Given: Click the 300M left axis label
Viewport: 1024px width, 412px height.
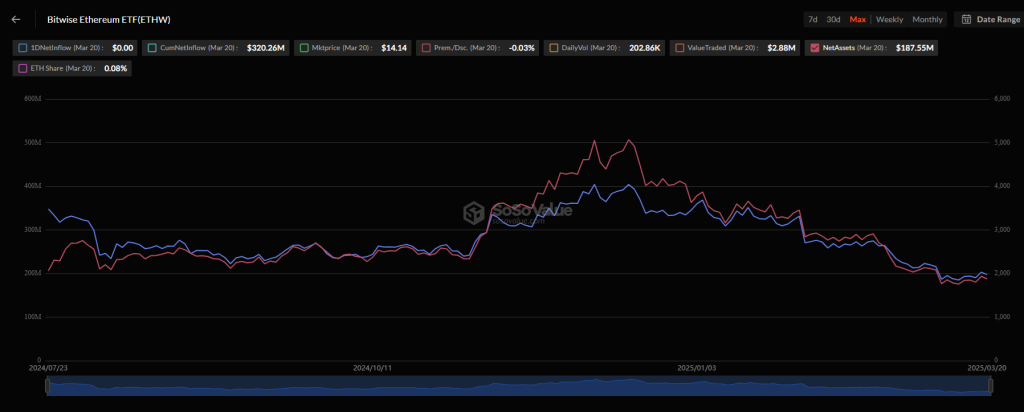Looking at the screenshot, I should tap(35, 230).
